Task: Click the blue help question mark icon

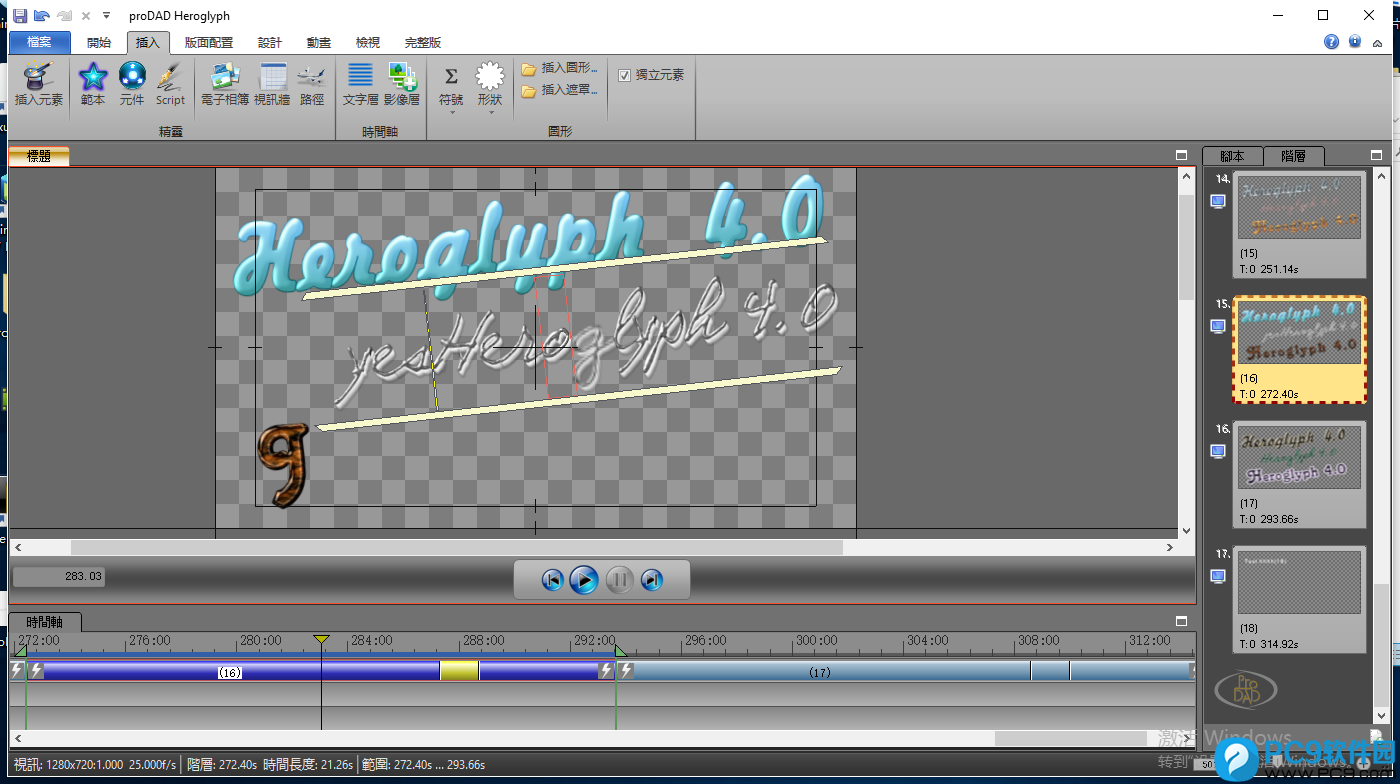Action: [x=1331, y=42]
